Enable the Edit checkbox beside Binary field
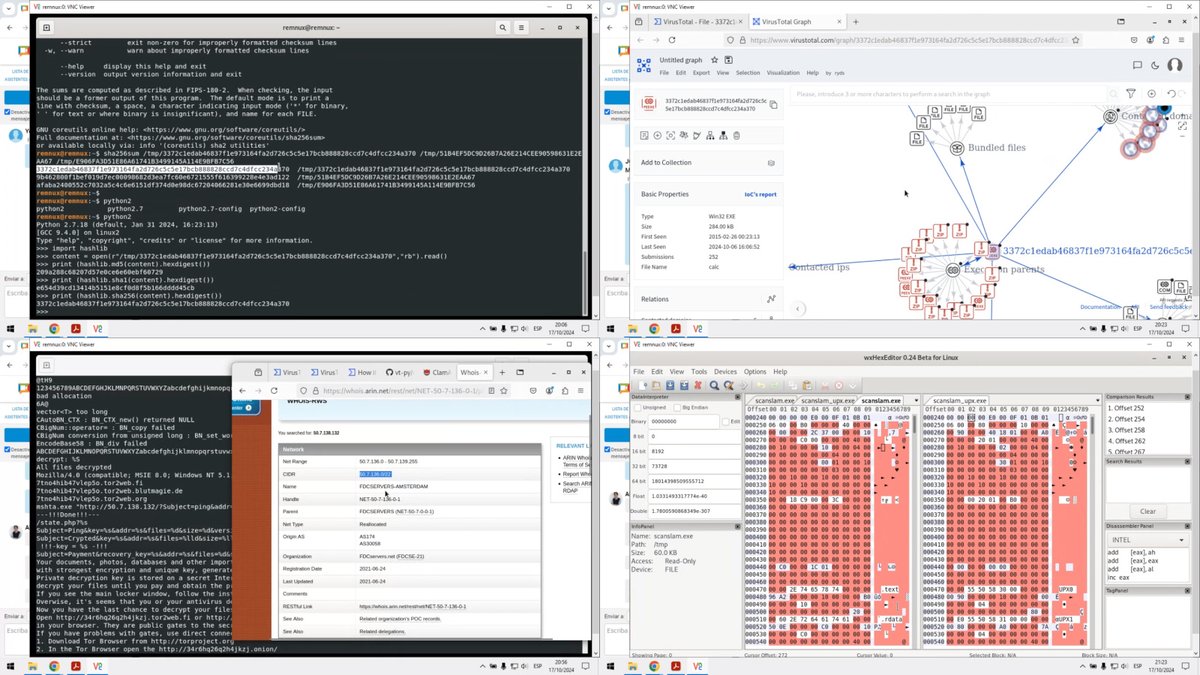The height and width of the screenshot is (675, 1200). click(727, 421)
